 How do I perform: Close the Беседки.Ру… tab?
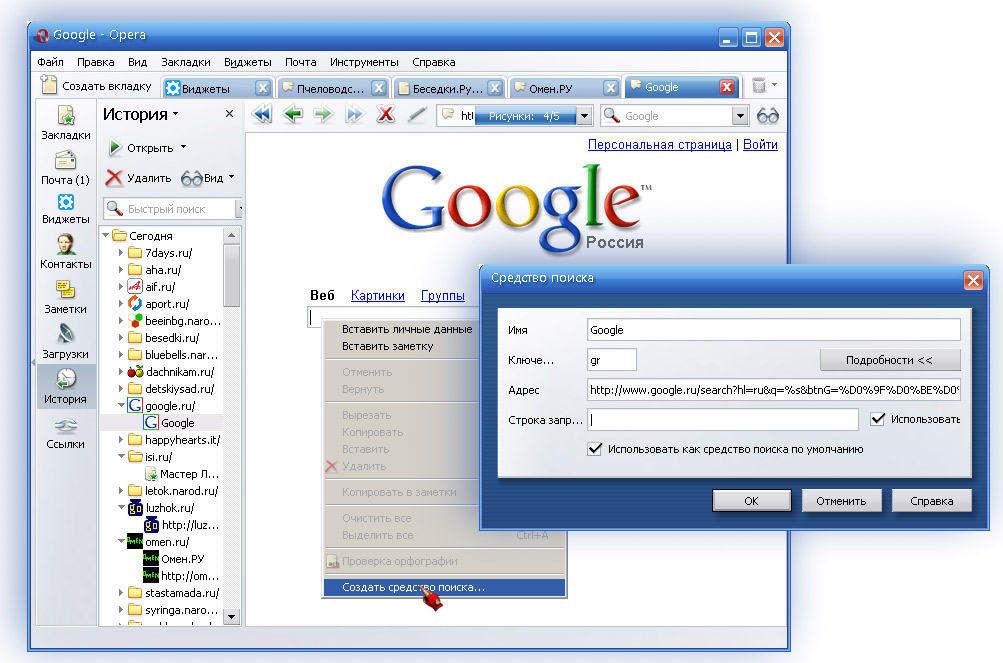[494, 88]
